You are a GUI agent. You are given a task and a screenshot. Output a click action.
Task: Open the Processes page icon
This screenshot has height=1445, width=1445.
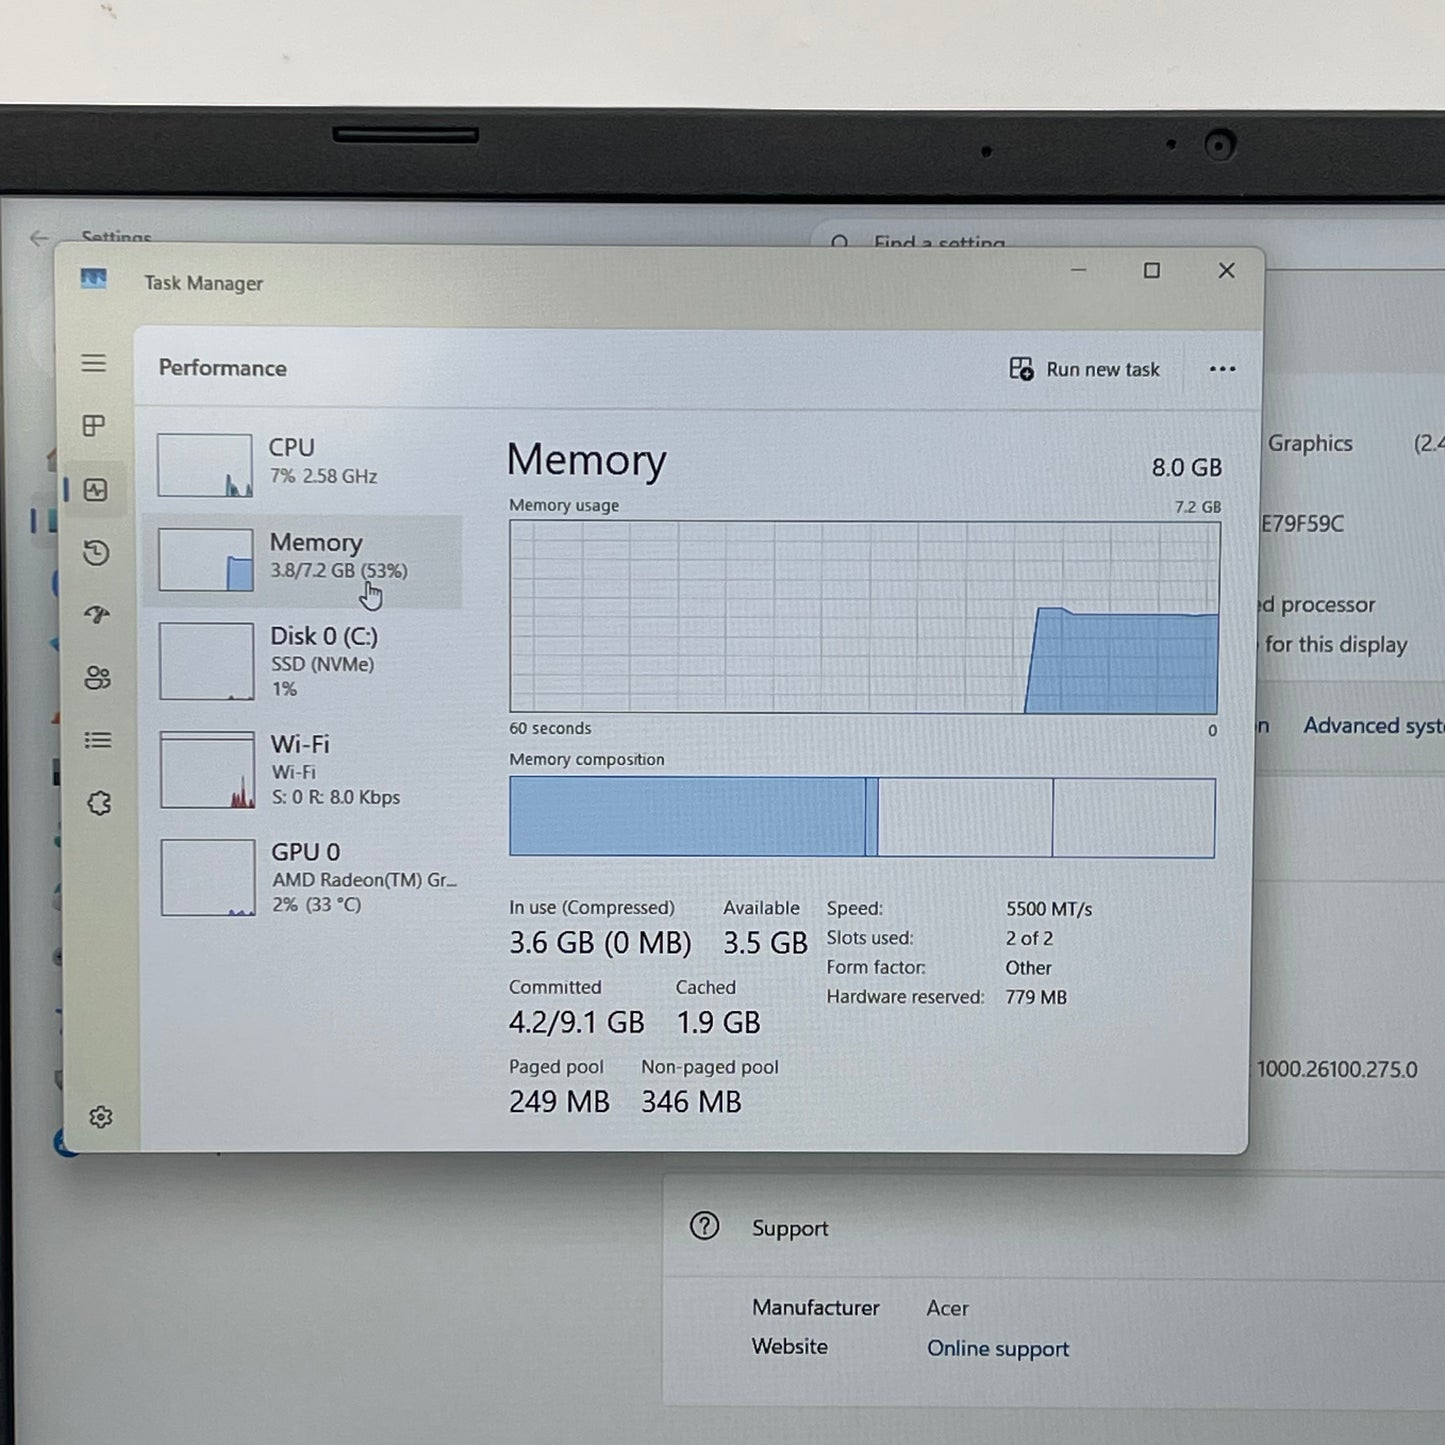tap(94, 426)
